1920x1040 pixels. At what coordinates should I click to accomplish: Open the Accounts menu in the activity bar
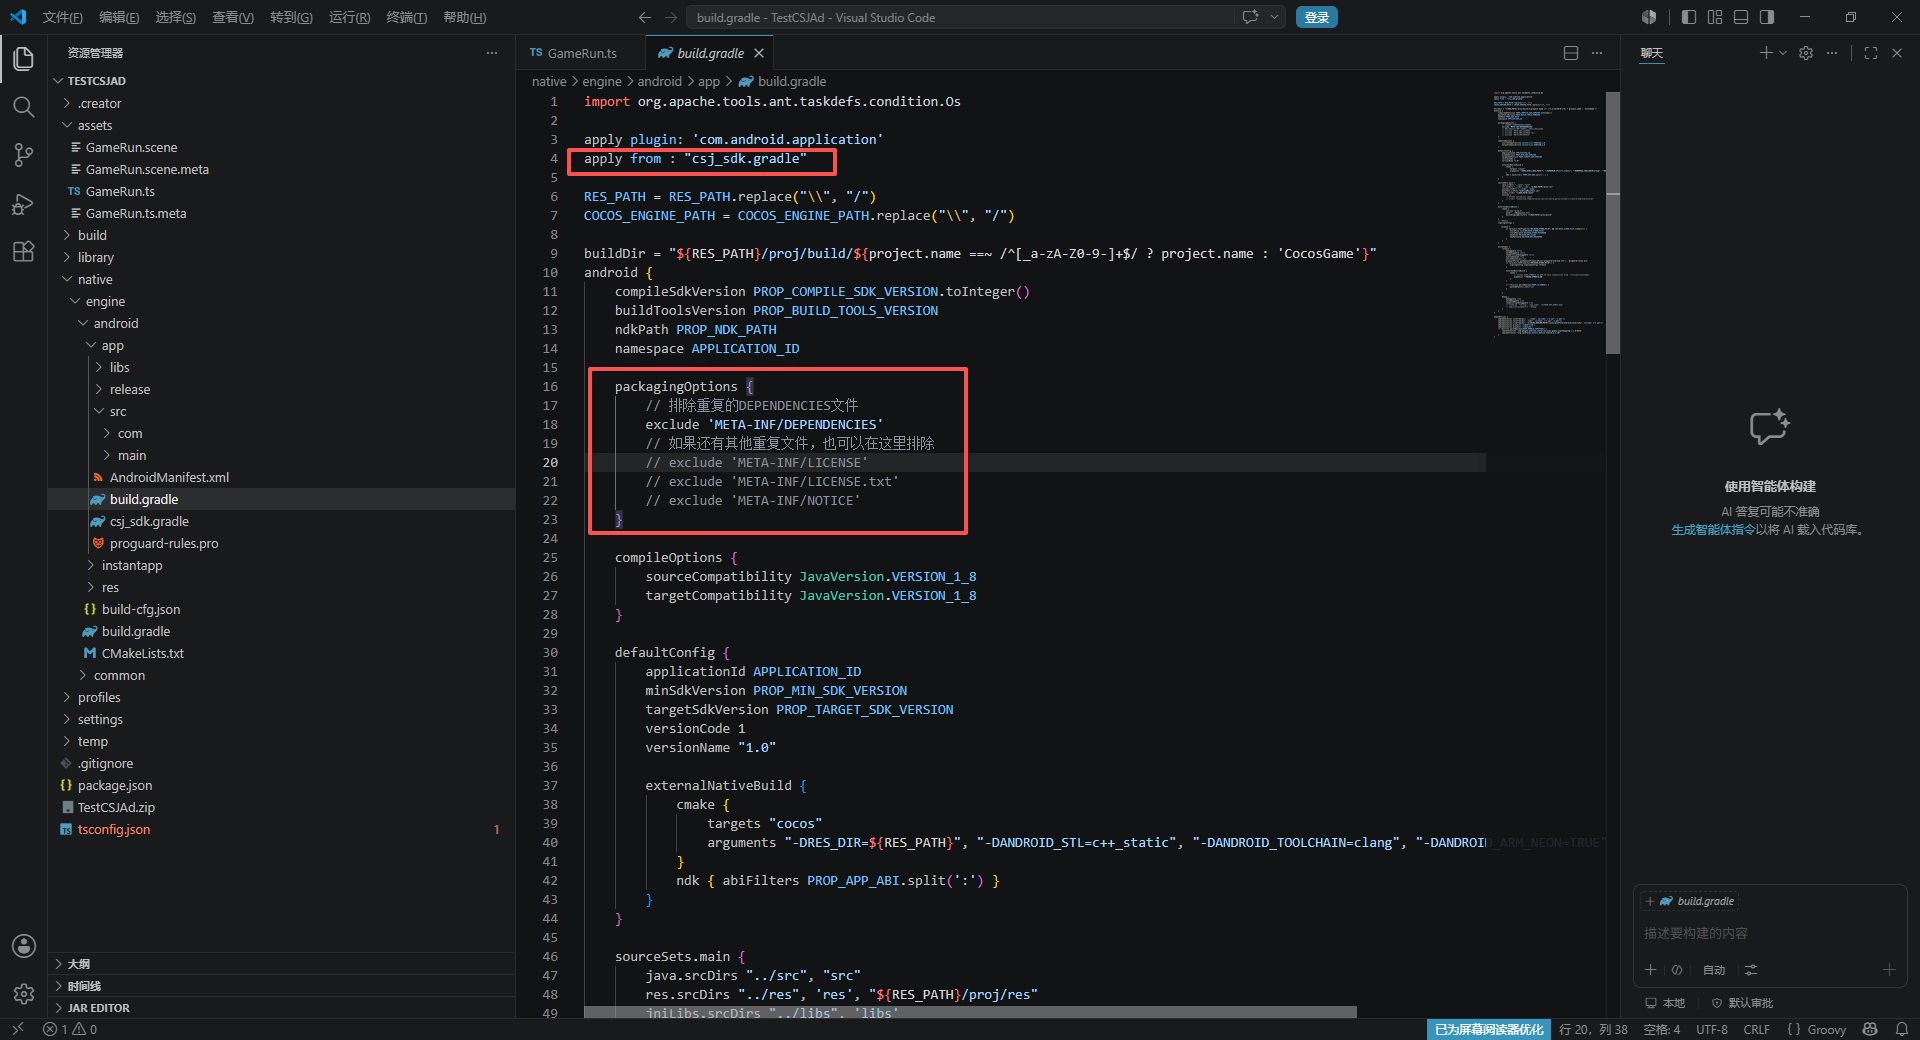point(24,946)
